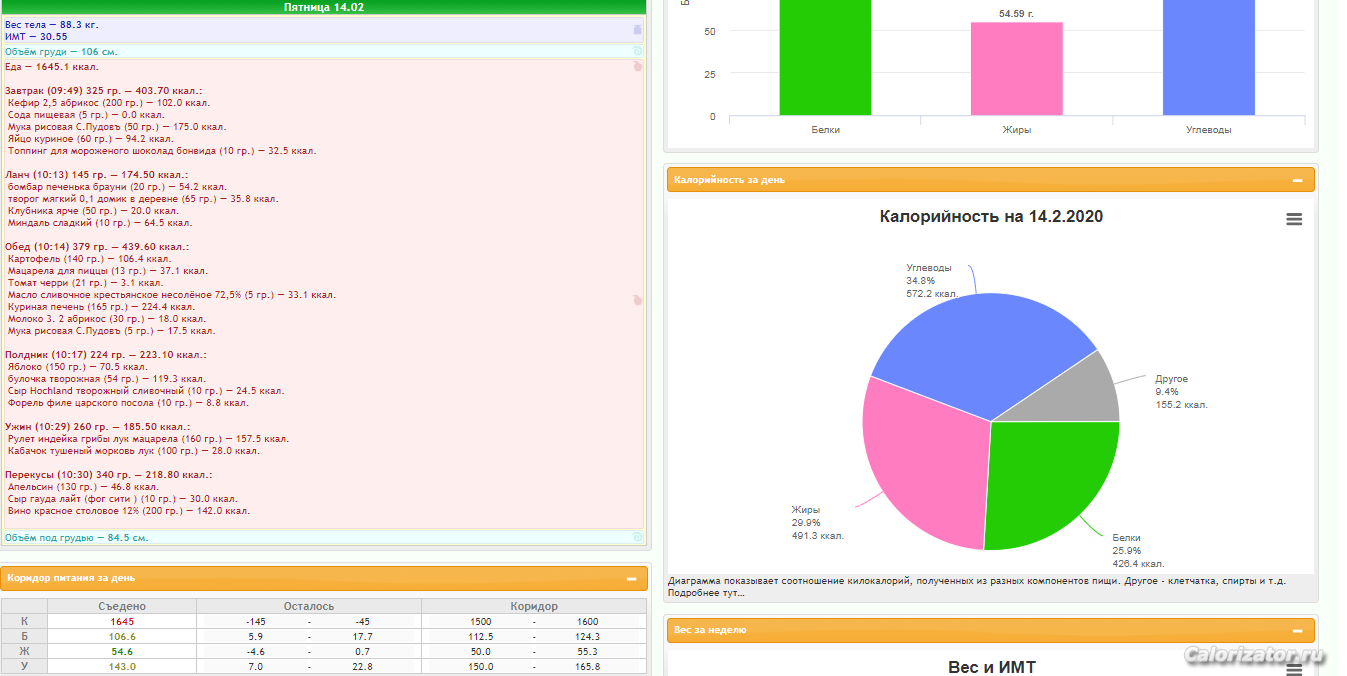1347x676 pixels.
Task: Open the weight and BMI chart menu
Action: (x=1294, y=668)
